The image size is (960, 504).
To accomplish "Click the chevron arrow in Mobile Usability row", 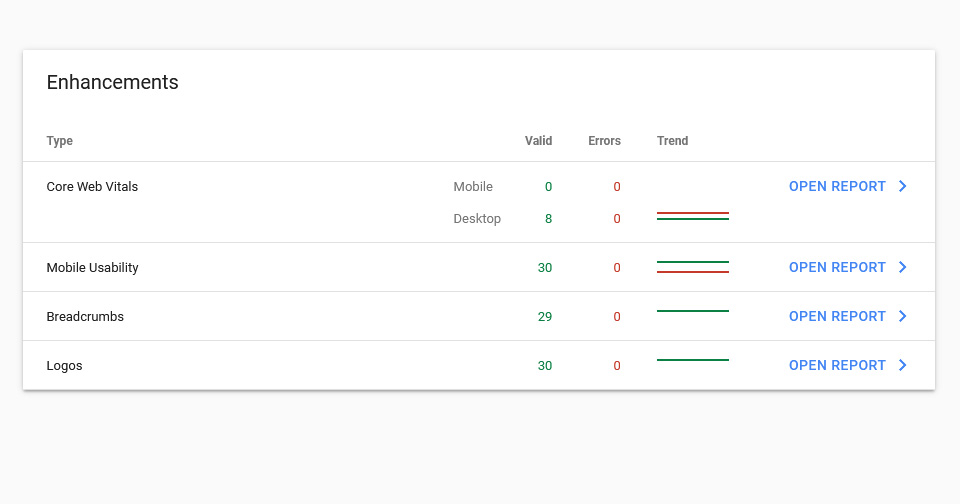I will pyautogui.click(x=902, y=267).
